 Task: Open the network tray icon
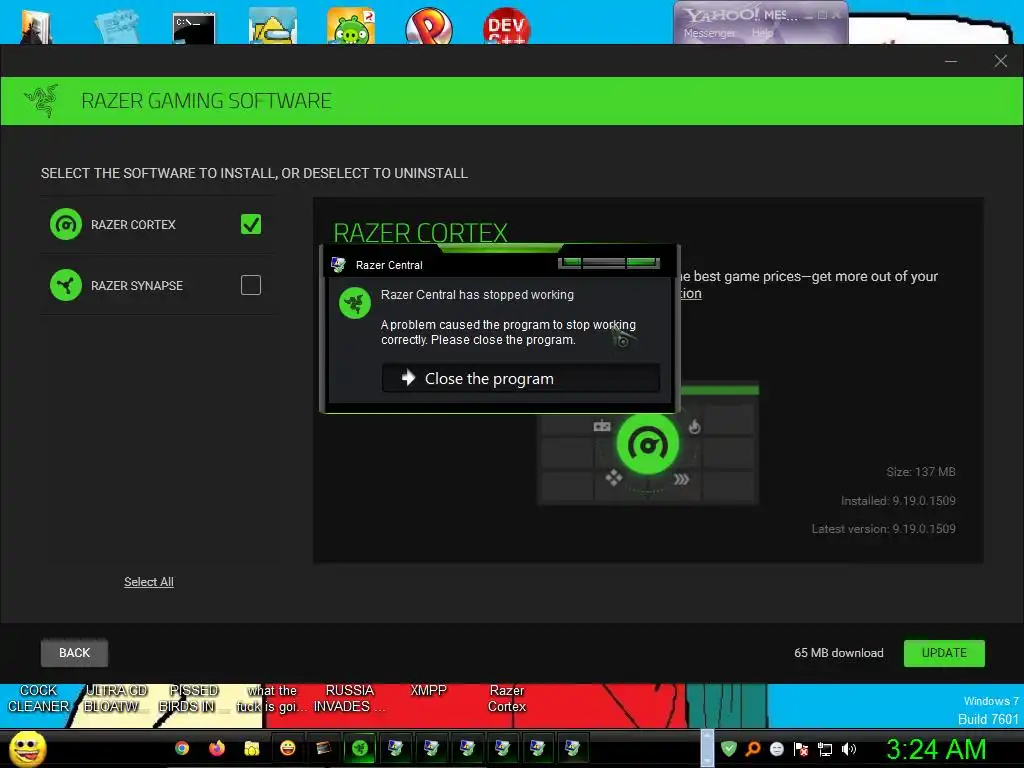tap(825, 749)
